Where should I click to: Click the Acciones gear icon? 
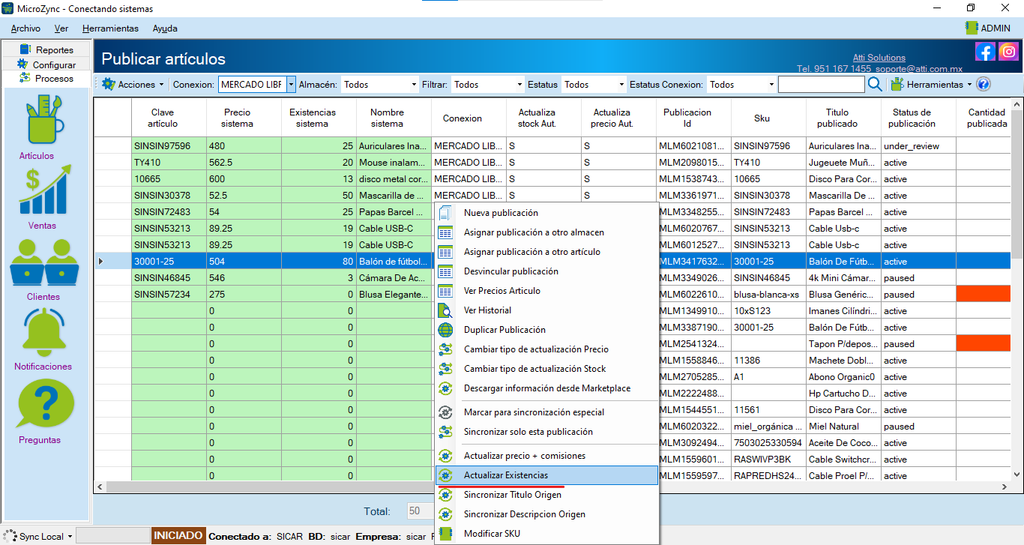[108, 84]
